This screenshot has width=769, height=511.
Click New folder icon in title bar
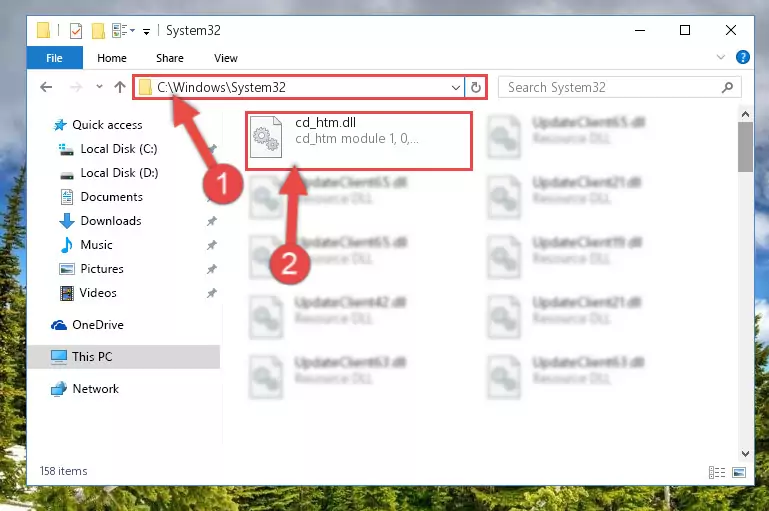click(98, 31)
